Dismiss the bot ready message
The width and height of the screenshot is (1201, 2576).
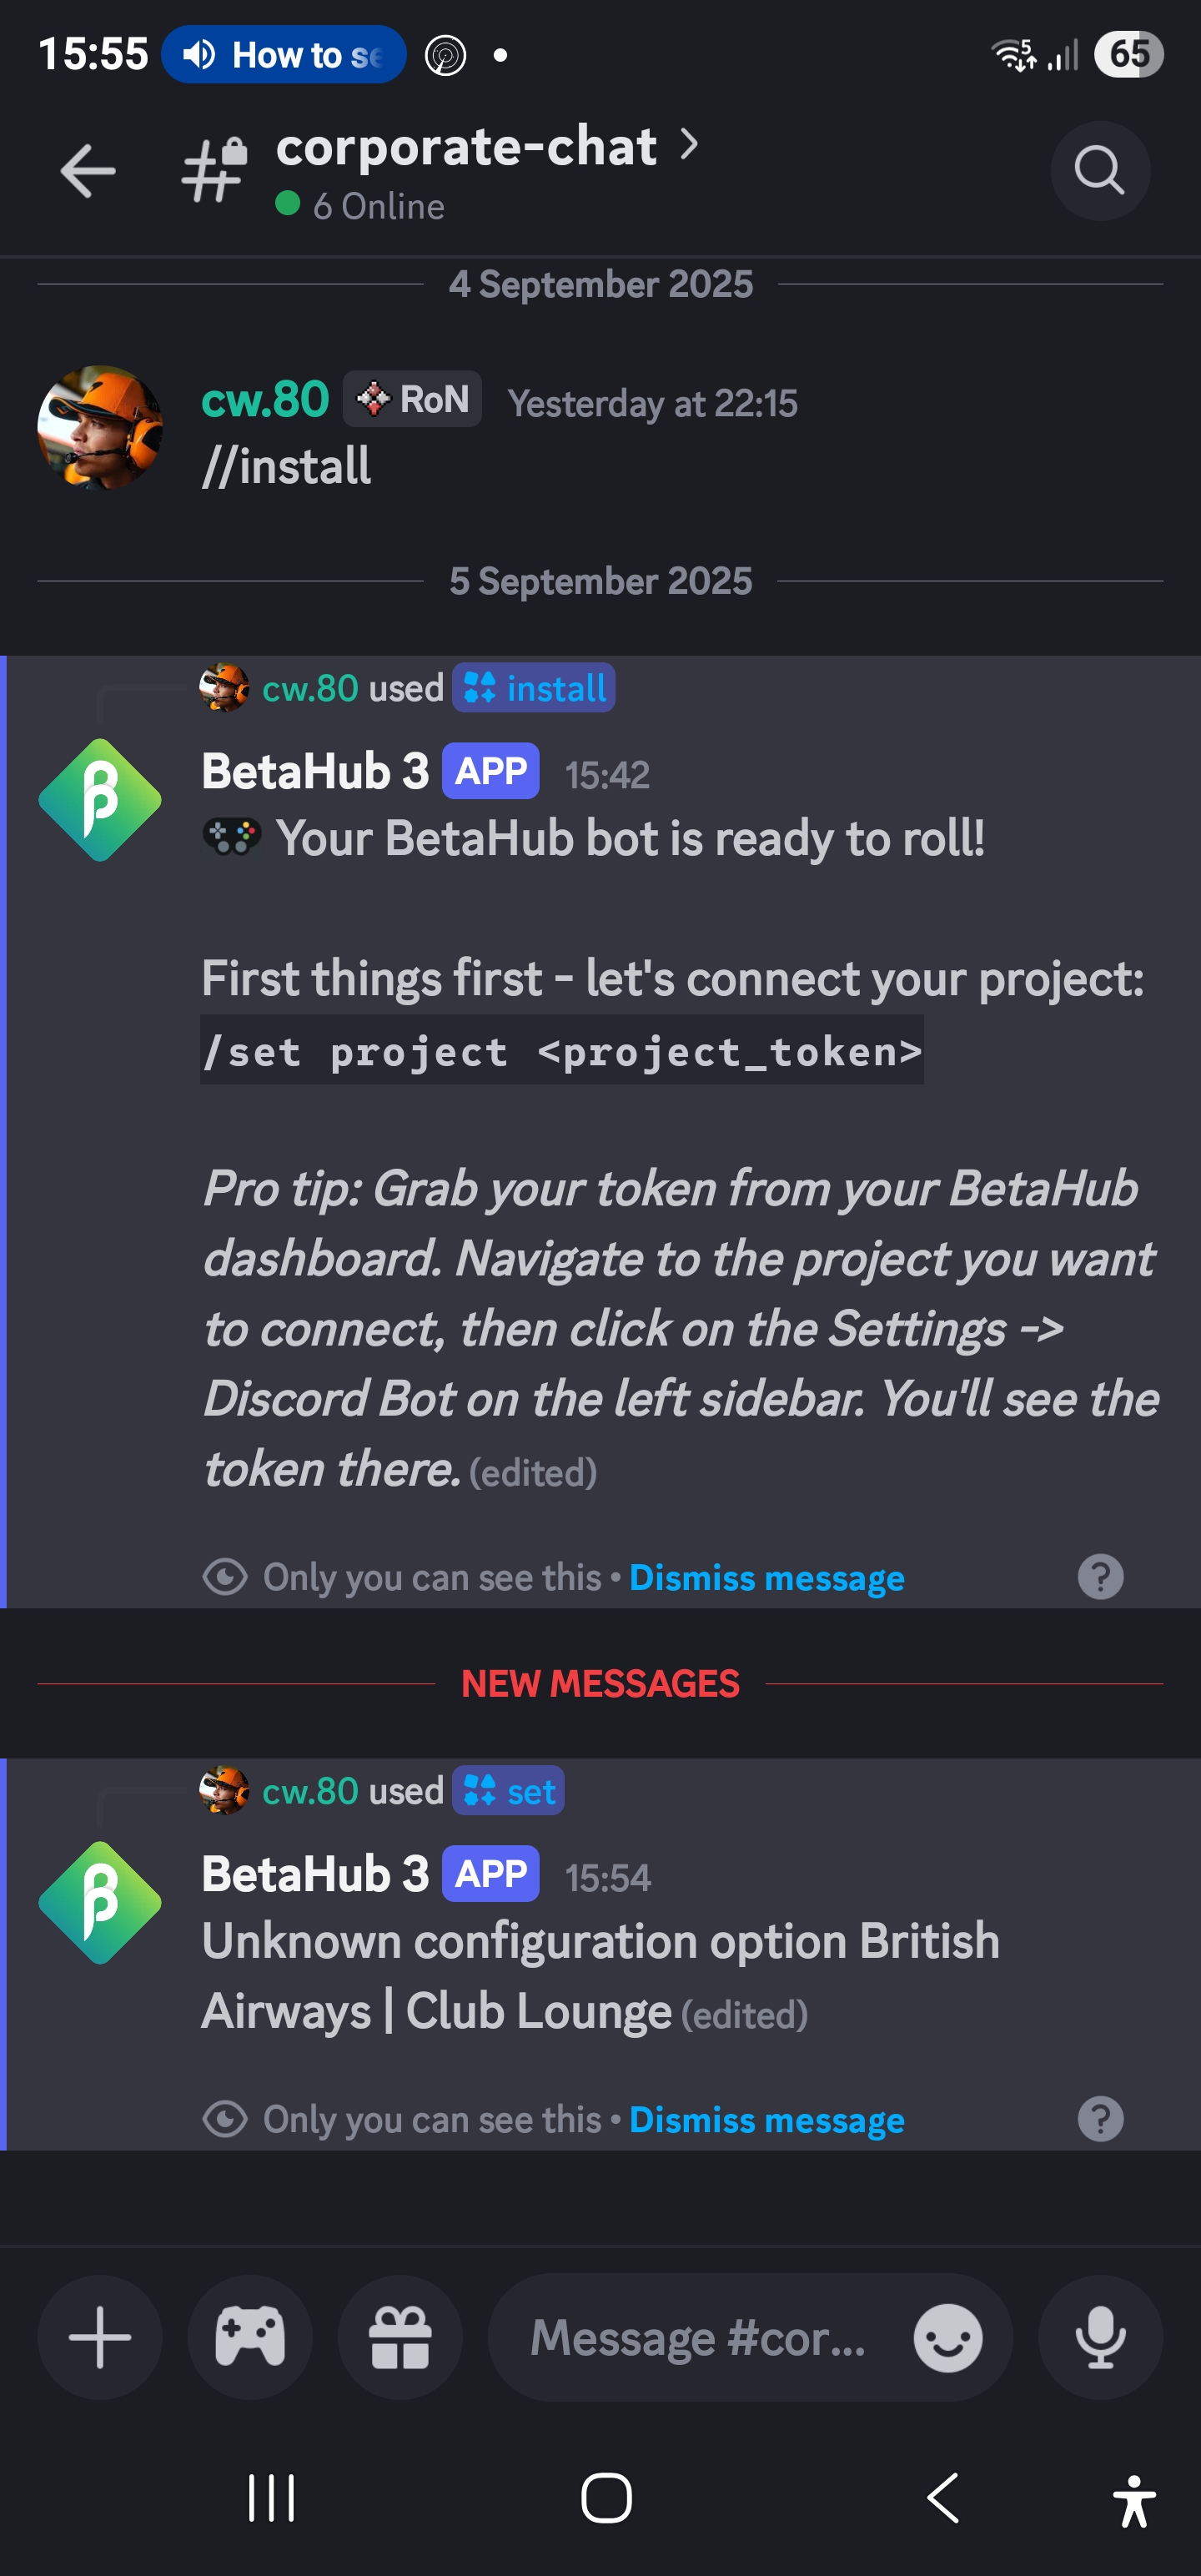(x=766, y=1578)
